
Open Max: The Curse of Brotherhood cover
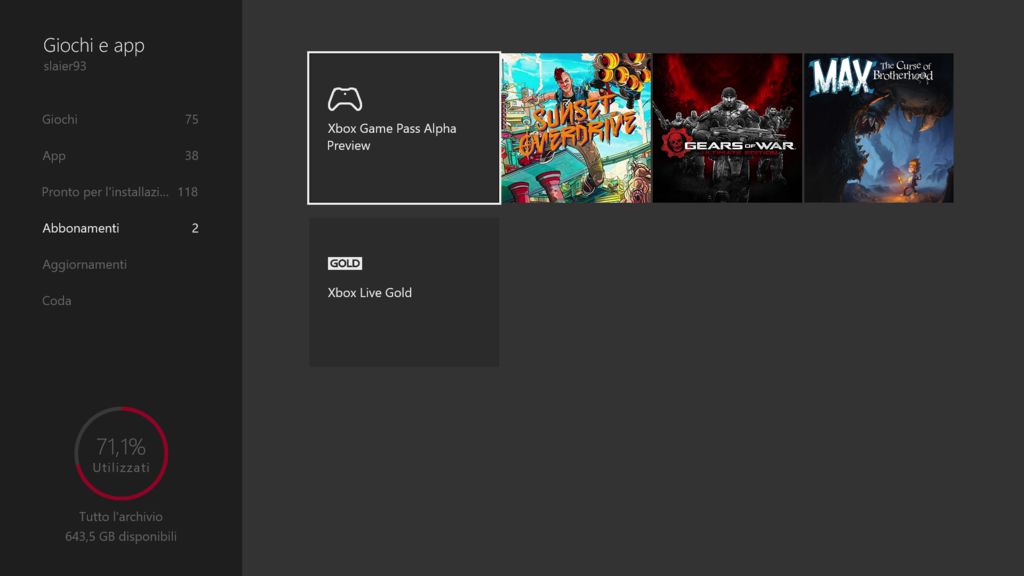pos(879,128)
